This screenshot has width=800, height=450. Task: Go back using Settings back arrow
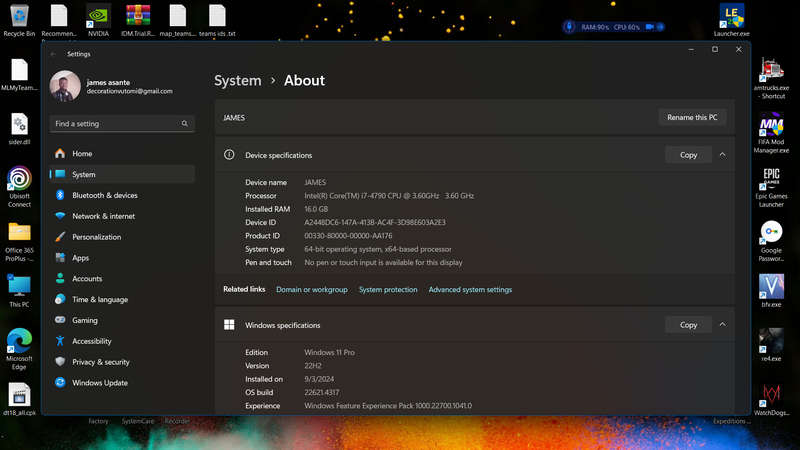pos(53,54)
